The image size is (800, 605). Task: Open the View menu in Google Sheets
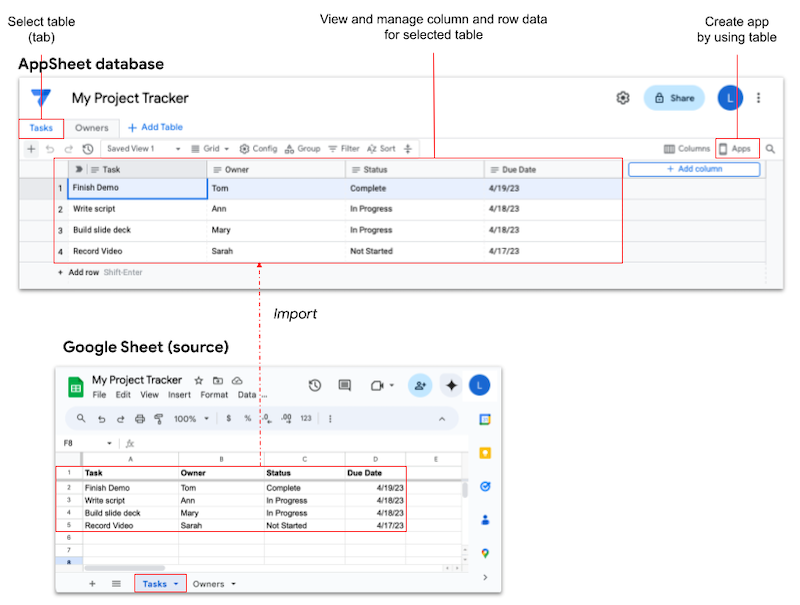pyautogui.click(x=149, y=395)
